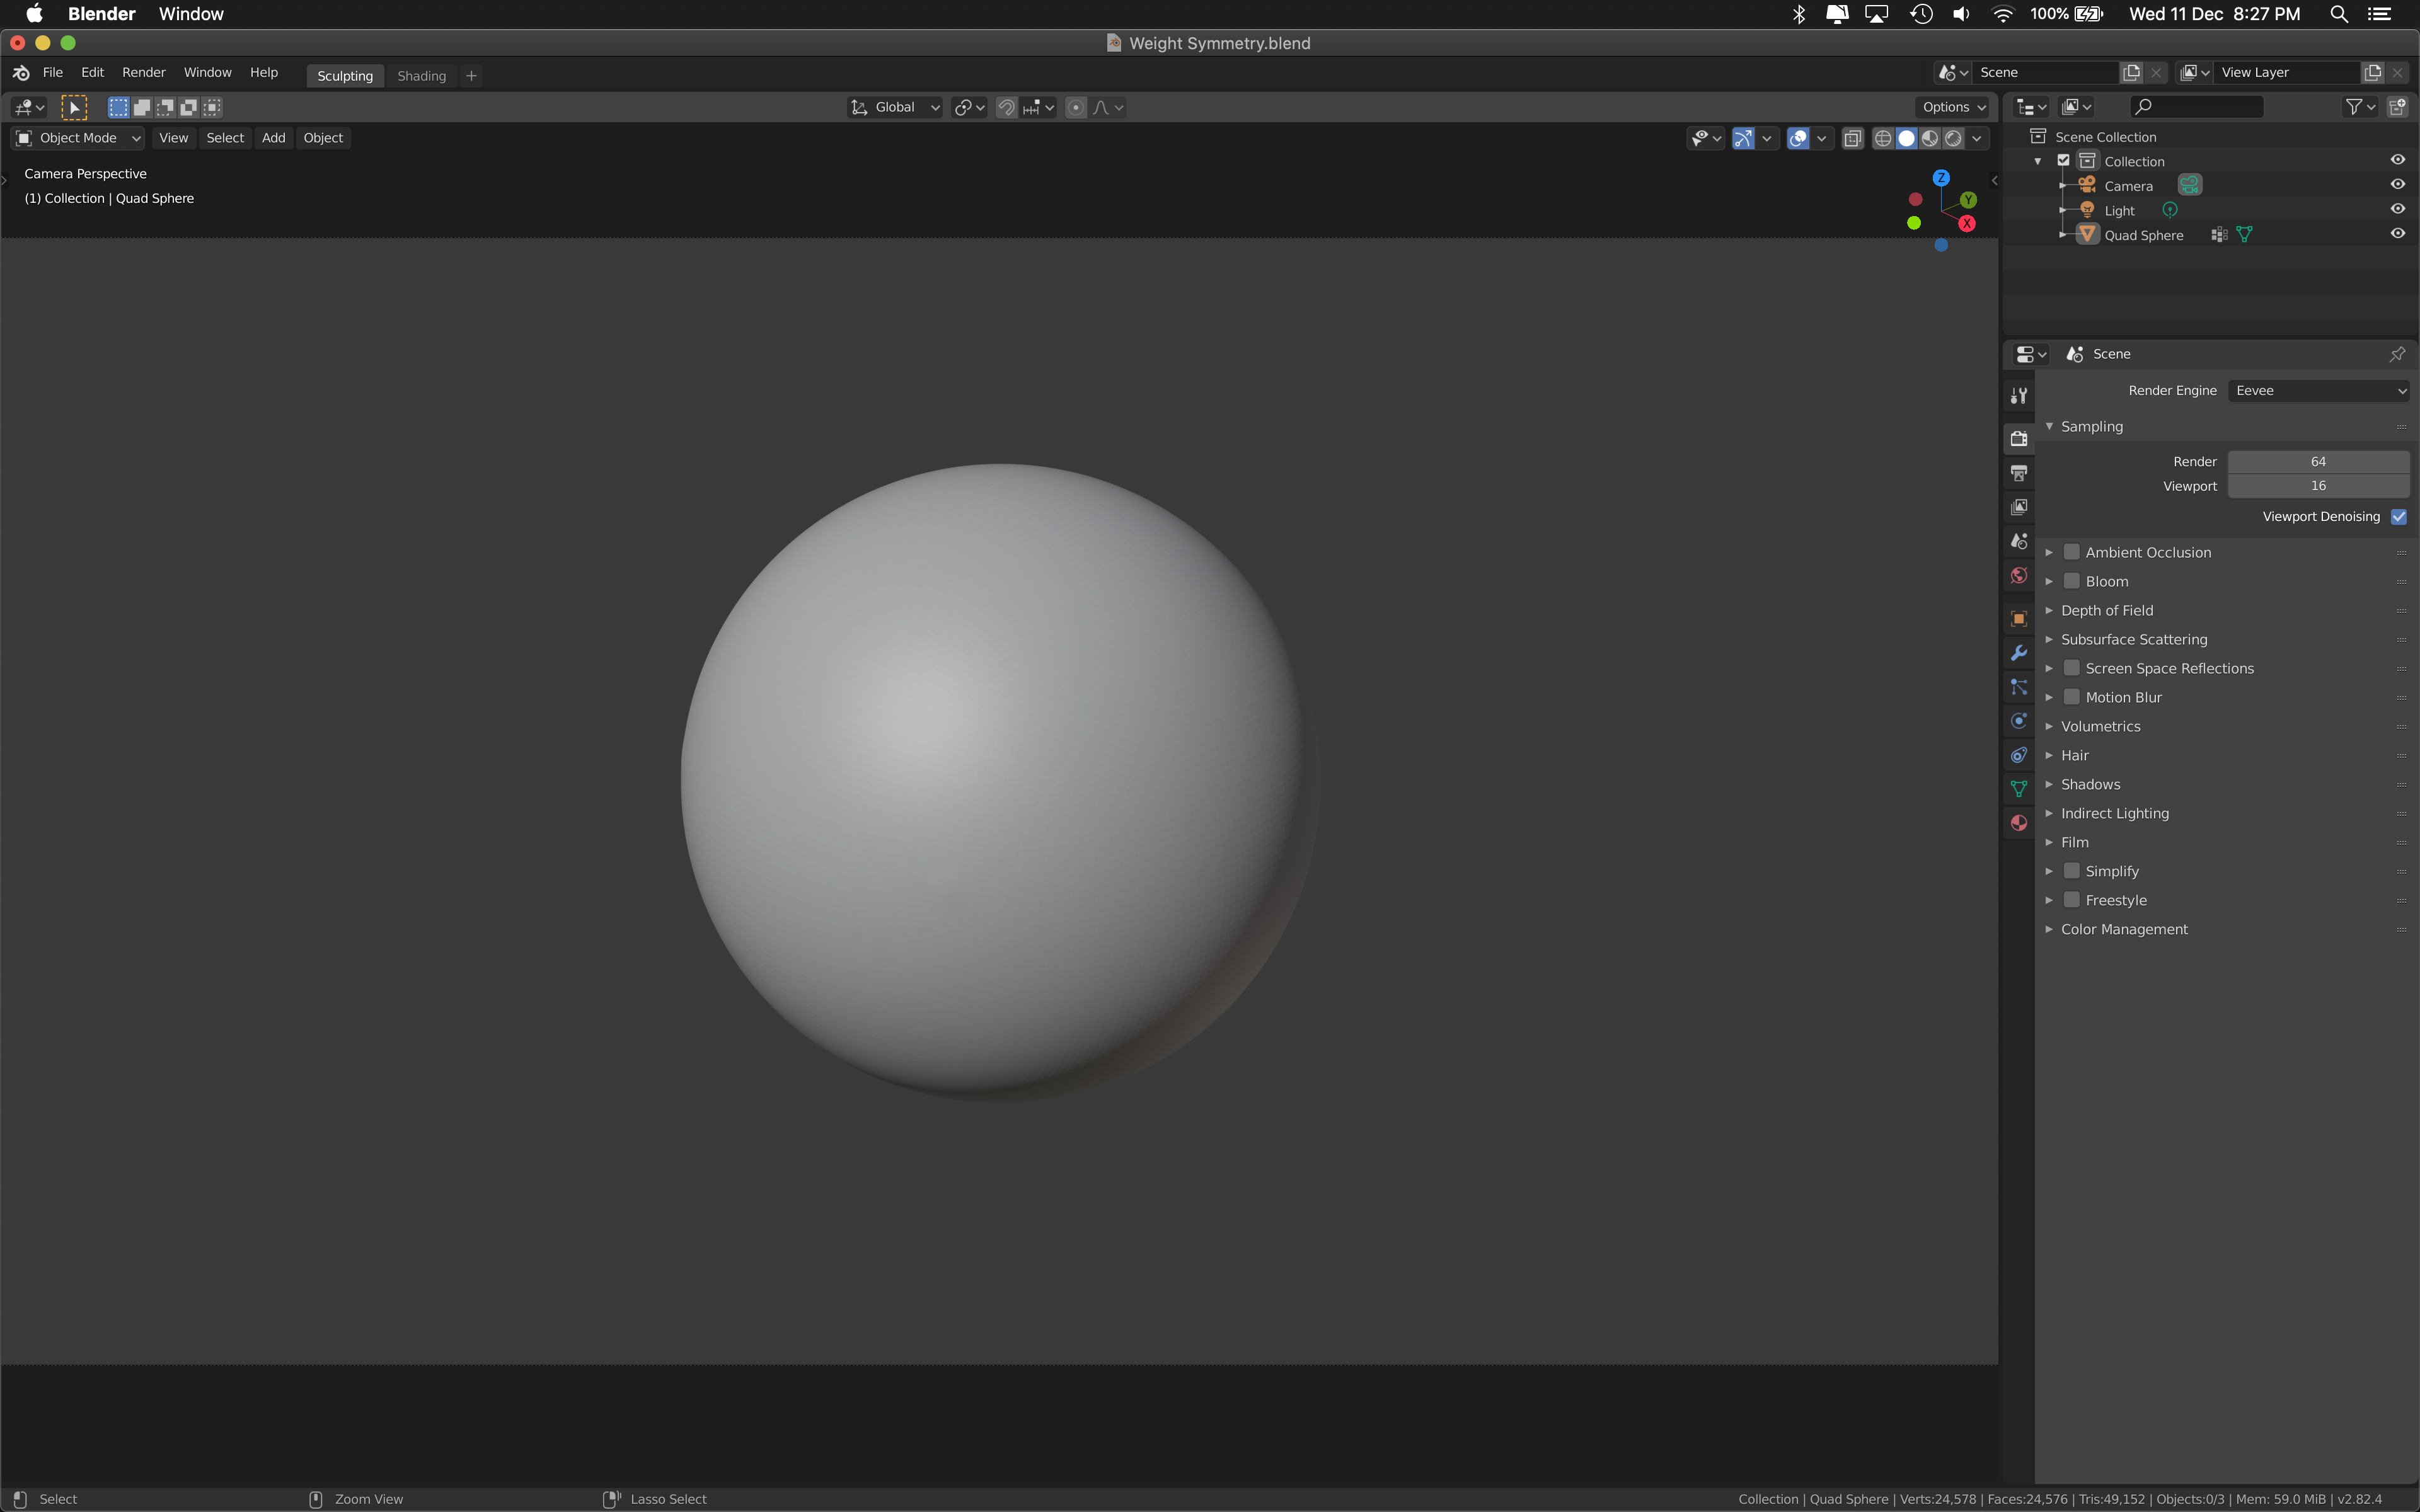Open the Material properties tab icon
Screen dimensions: 2420x1512
point(2019,823)
